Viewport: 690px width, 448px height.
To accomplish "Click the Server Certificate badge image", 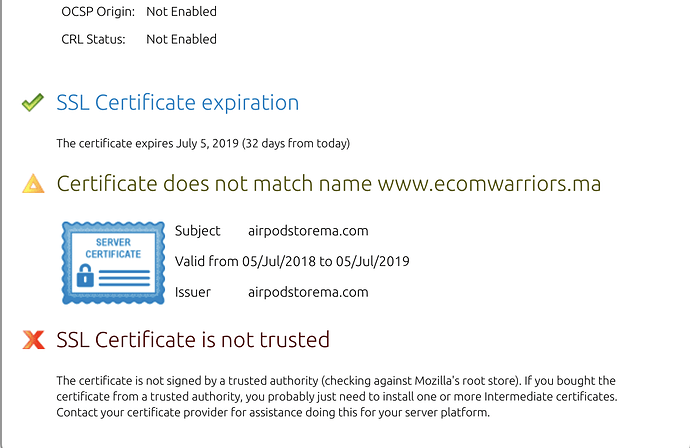I will tap(113, 263).
